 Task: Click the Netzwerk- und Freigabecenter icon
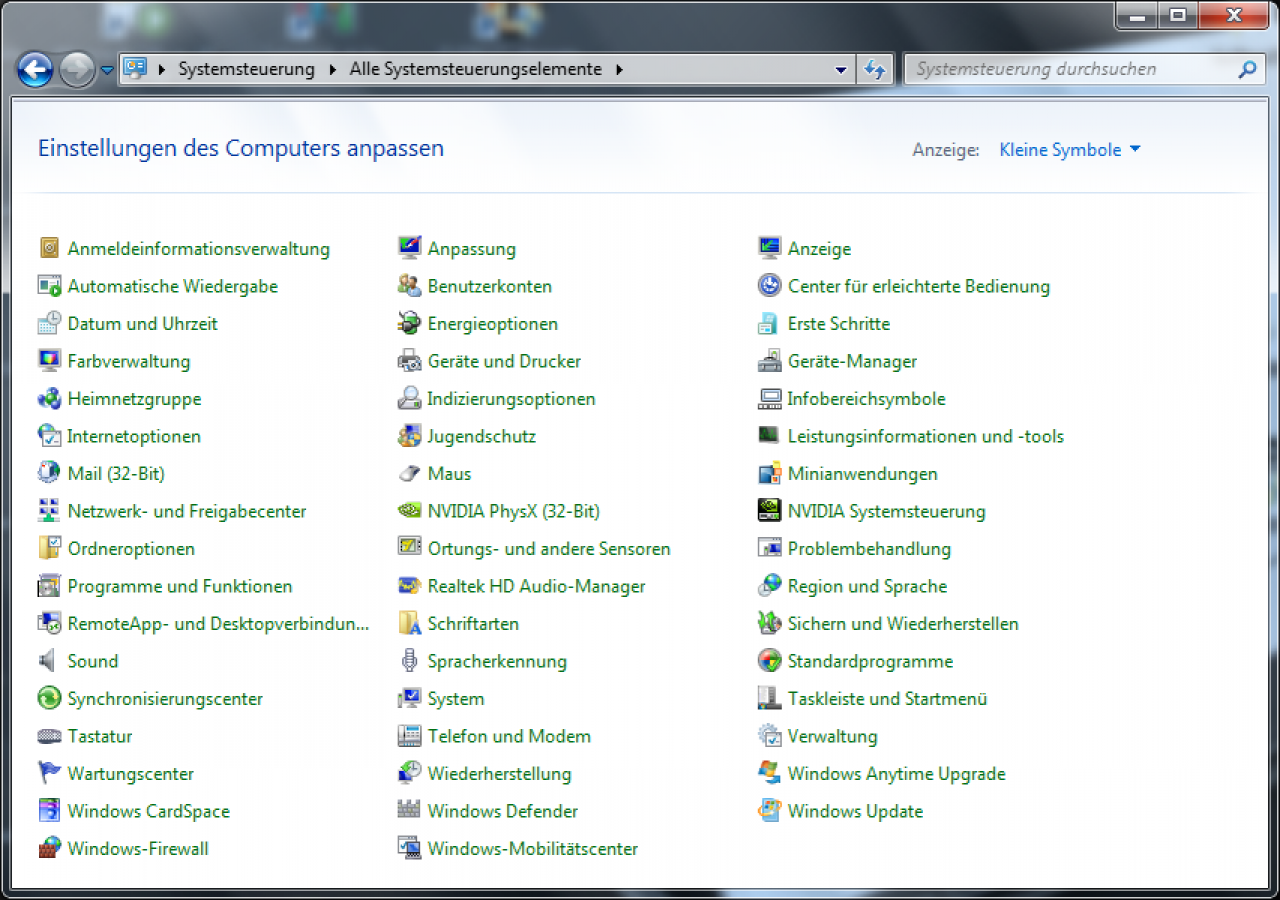[x=49, y=511]
